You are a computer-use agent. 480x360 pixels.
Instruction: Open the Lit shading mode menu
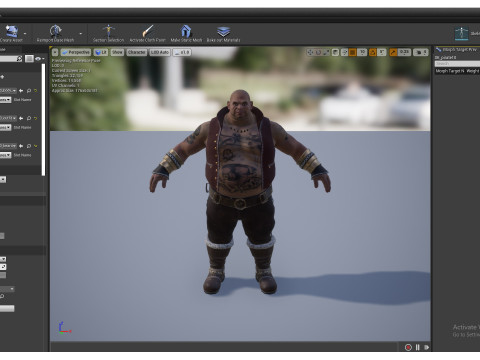tap(101, 52)
